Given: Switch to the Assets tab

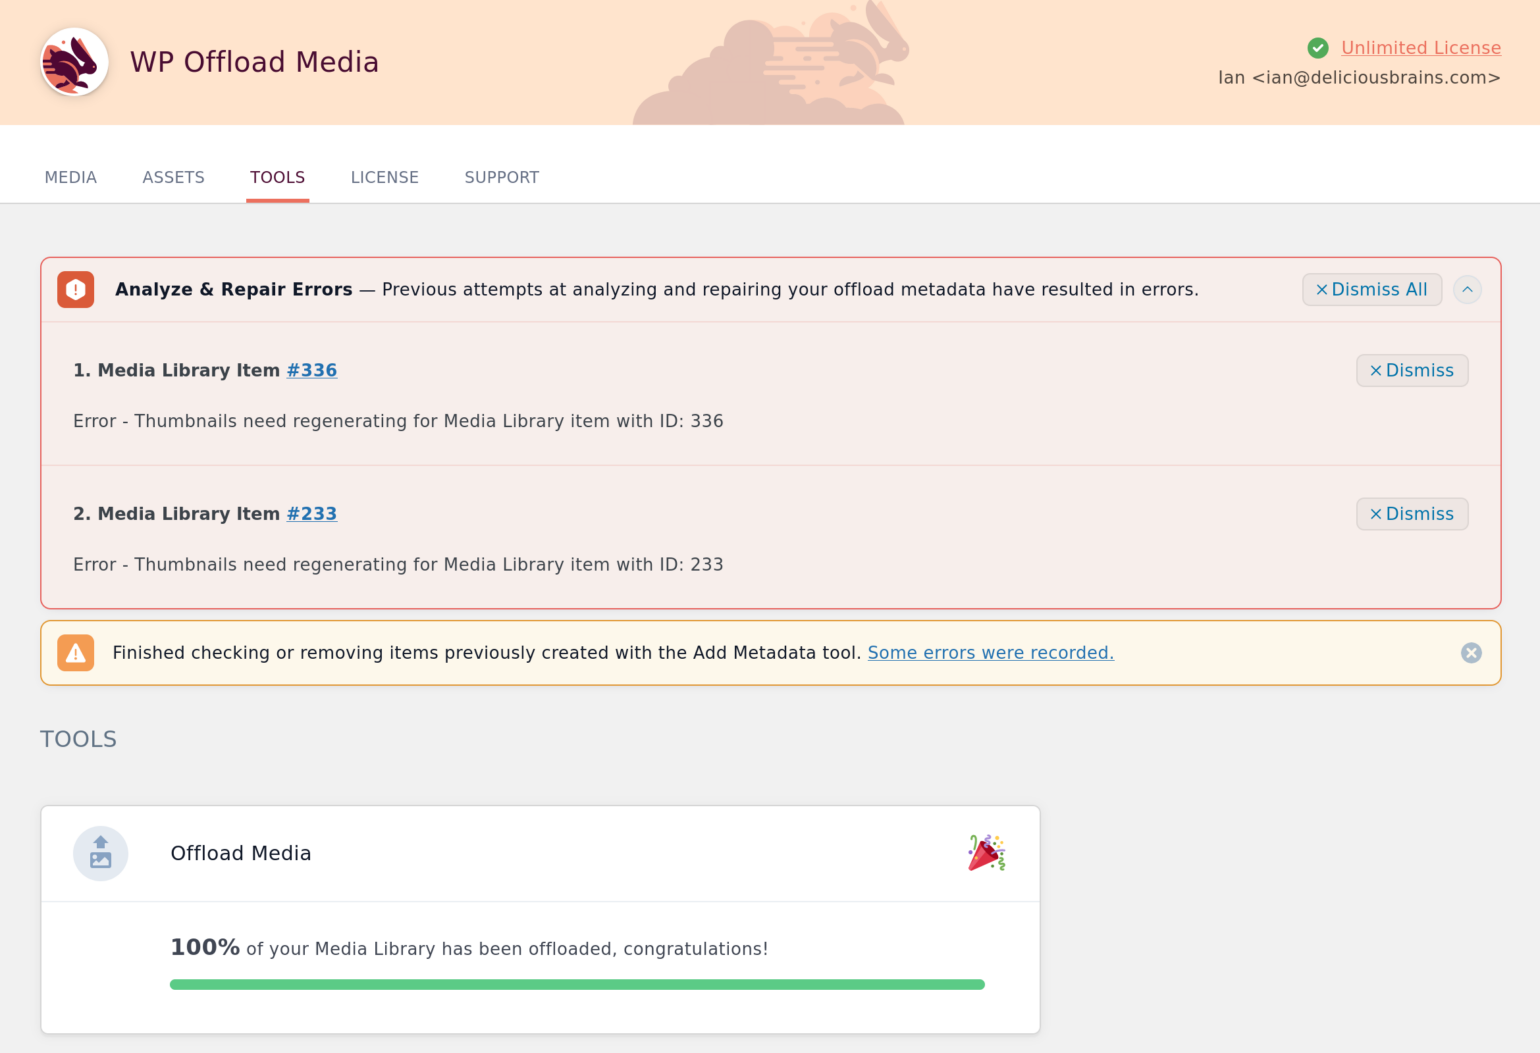Looking at the screenshot, I should pyautogui.click(x=174, y=177).
